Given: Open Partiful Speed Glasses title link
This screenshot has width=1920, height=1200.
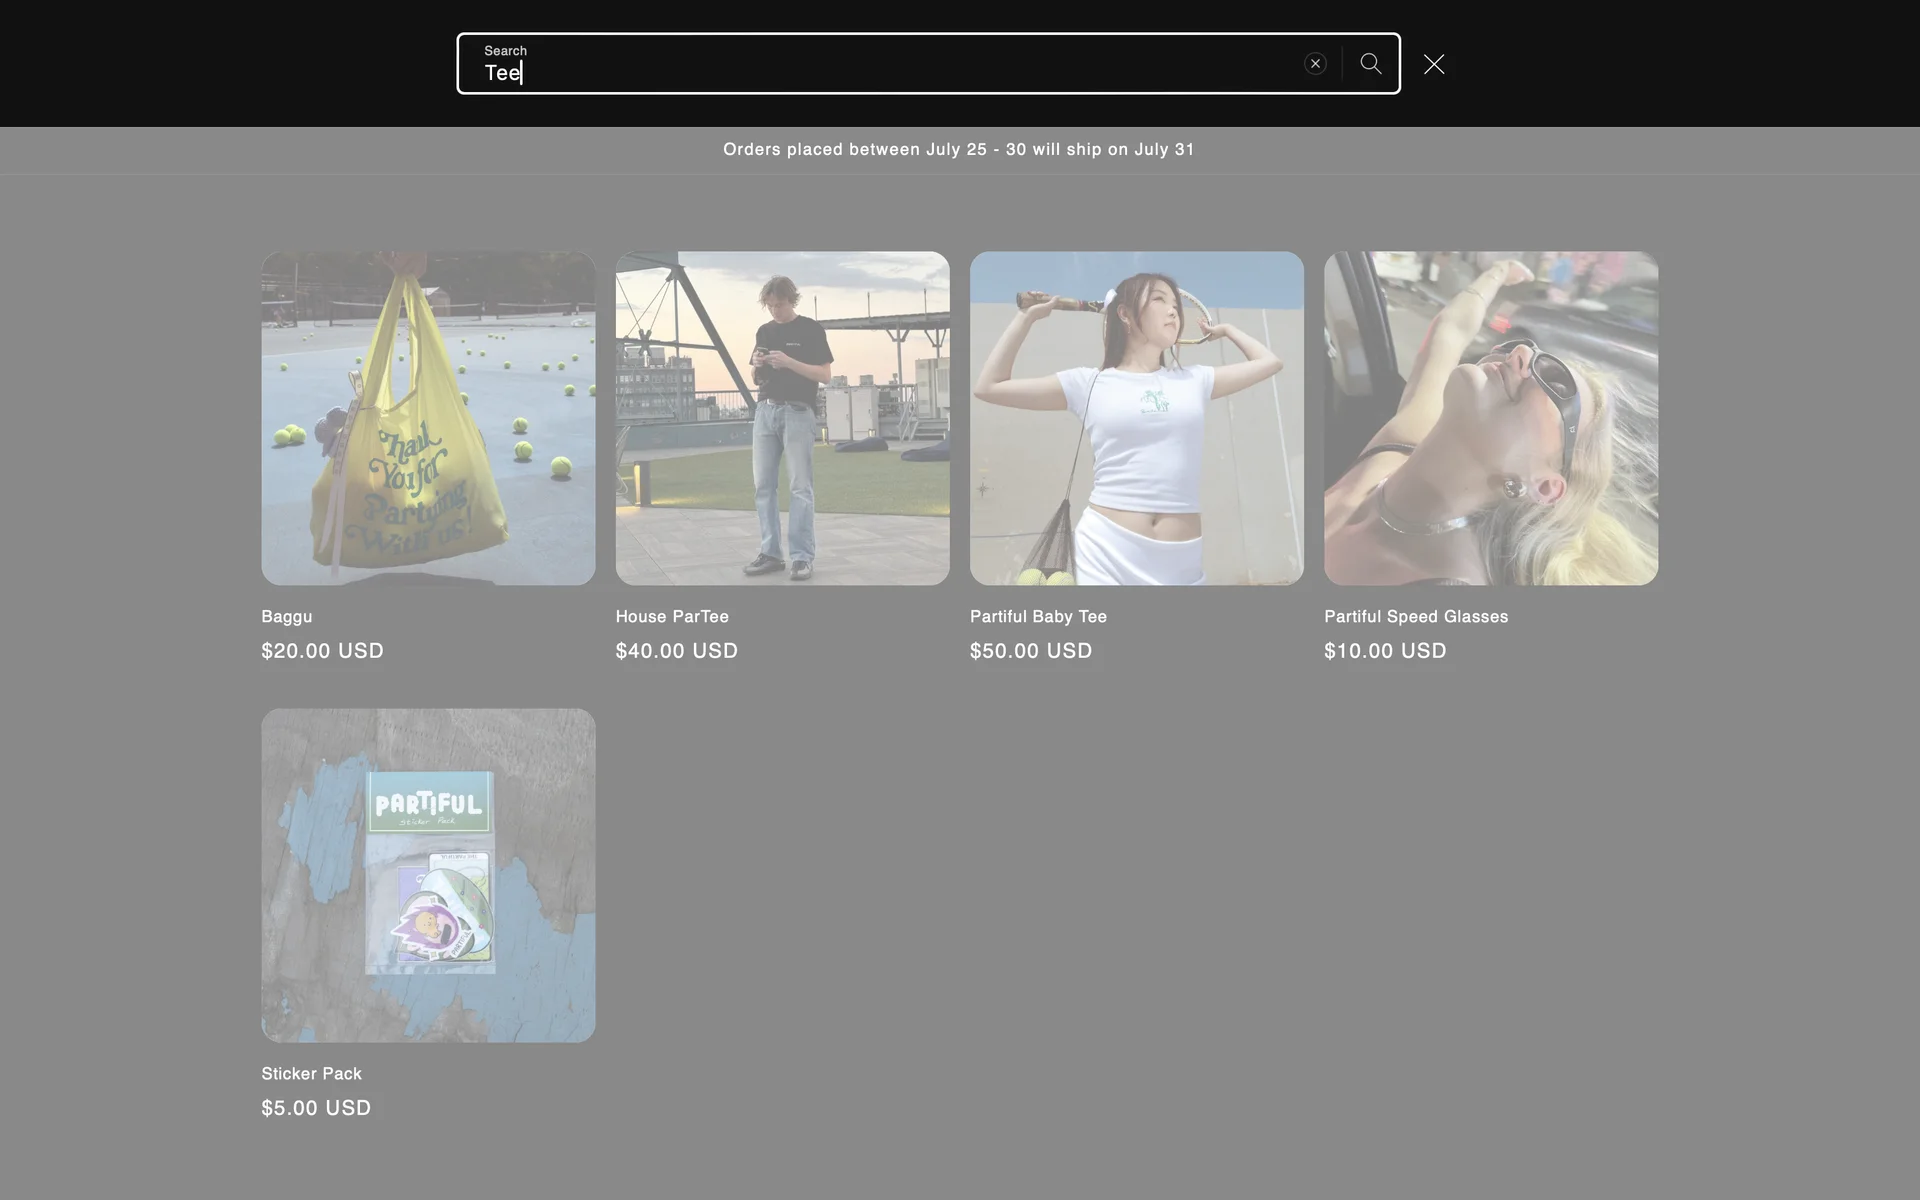Looking at the screenshot, I should 1416,617.
